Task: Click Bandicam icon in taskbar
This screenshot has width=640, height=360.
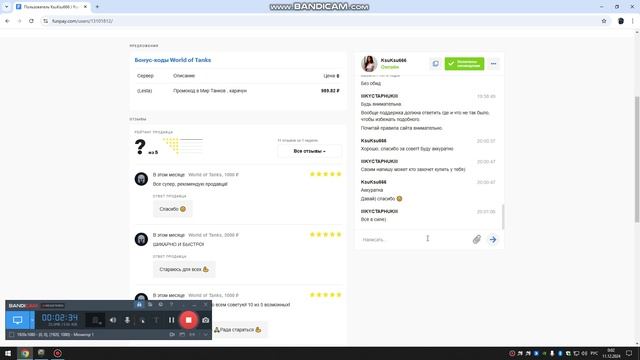Action: click(x=58, y=353)
